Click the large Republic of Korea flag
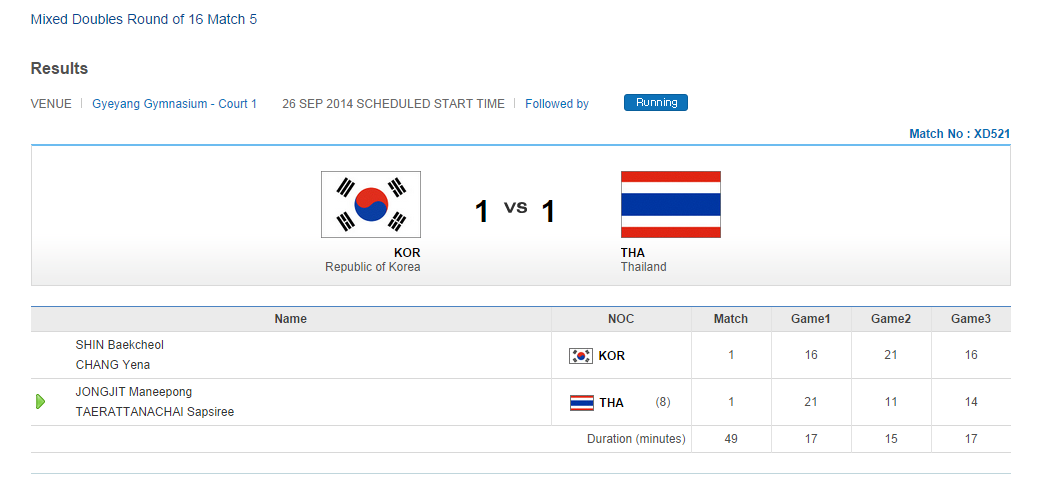 coord(371,205)
